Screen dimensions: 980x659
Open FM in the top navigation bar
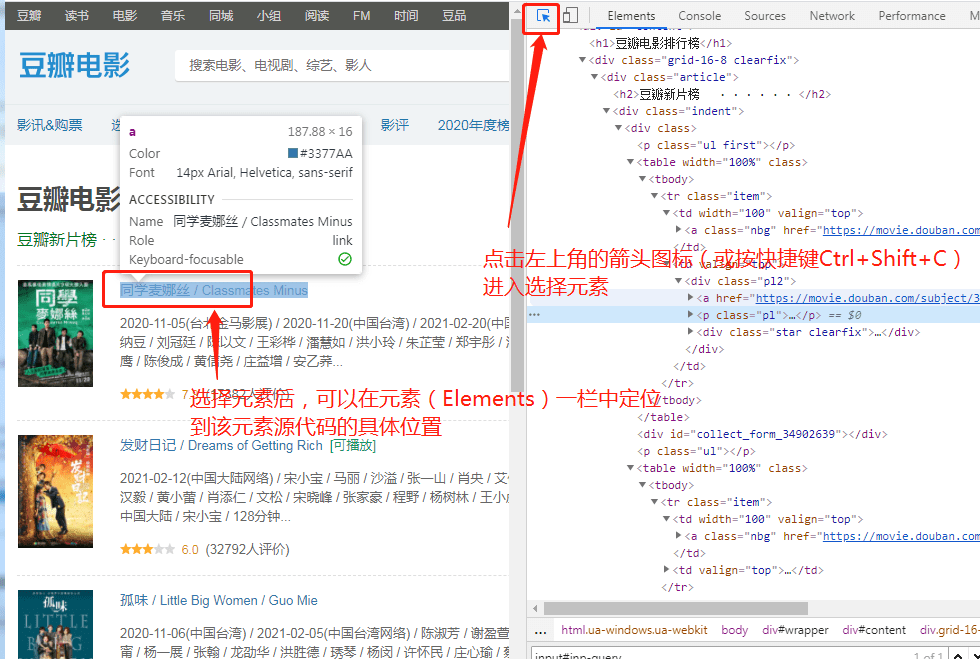click(361, 16)
